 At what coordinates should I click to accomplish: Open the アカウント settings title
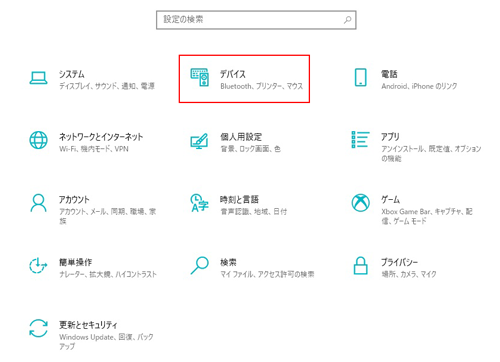tap(74, 199)
